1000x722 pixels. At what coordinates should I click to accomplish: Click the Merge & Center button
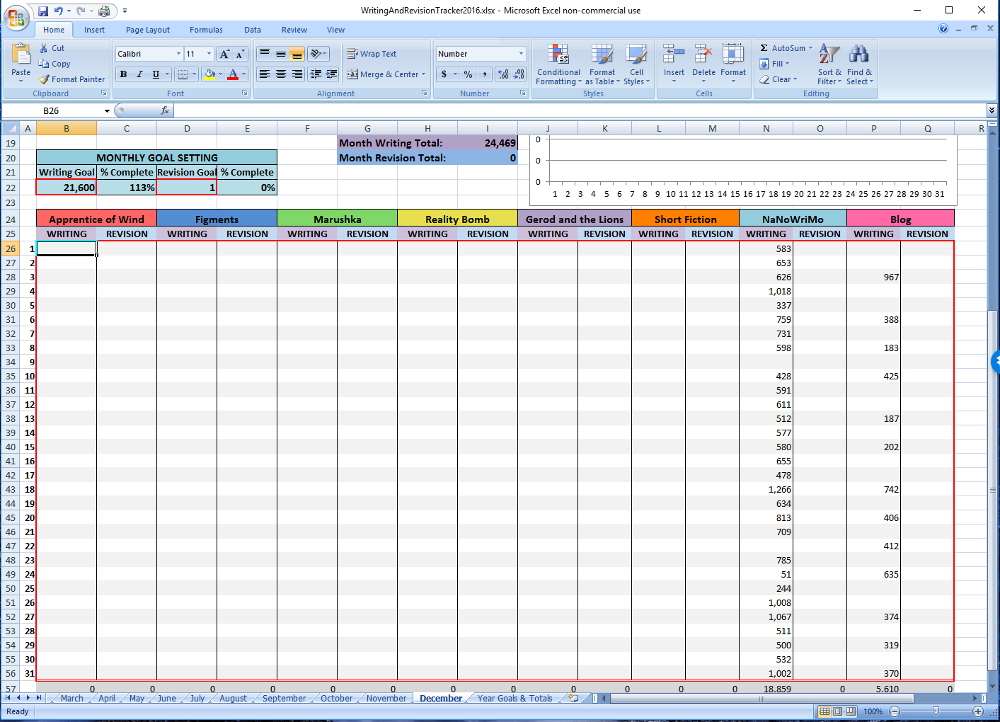click(386, 75)
